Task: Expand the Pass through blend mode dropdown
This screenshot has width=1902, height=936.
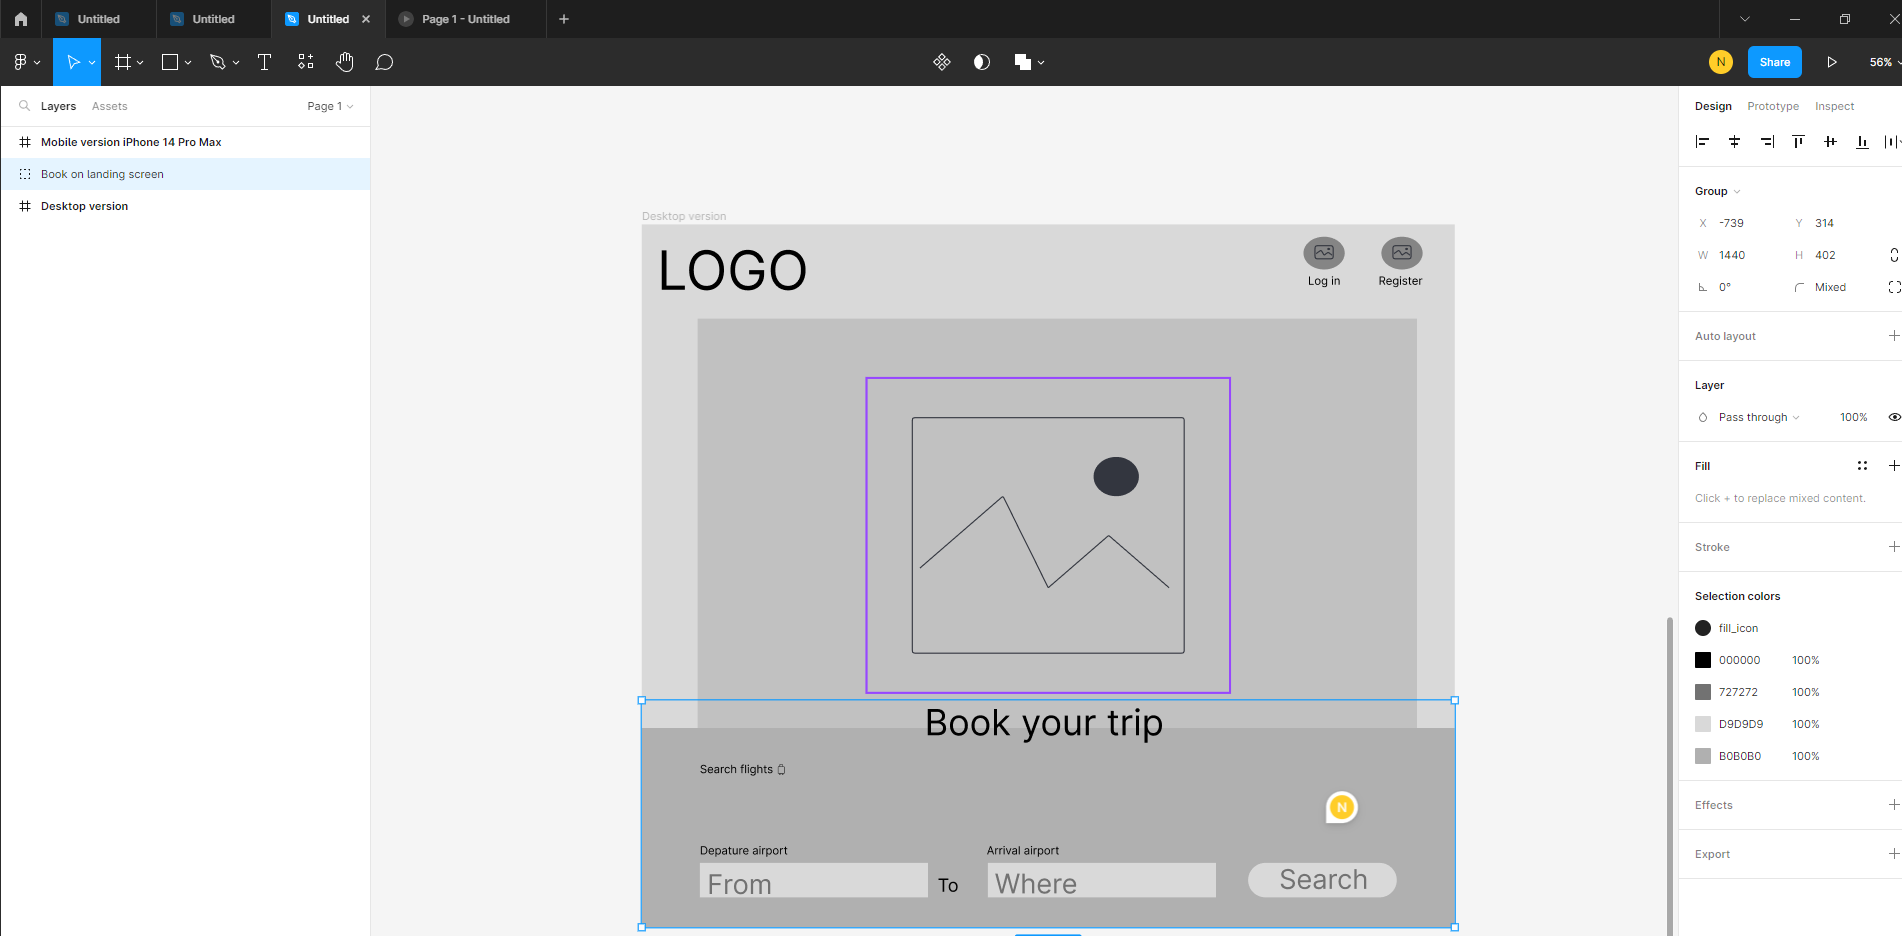Action: [1758, 417]
